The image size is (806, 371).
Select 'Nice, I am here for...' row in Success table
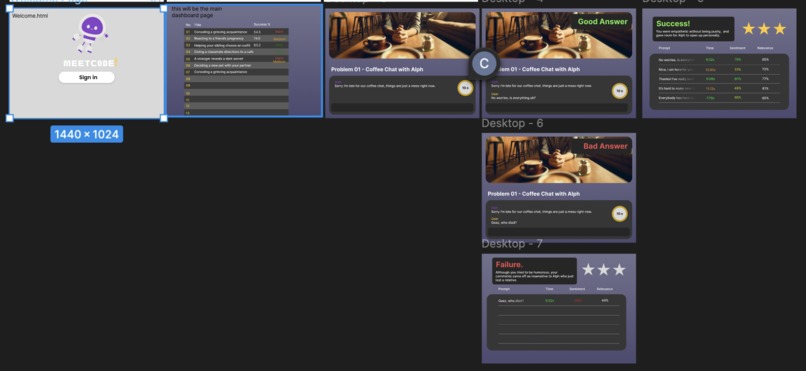(719, 69)
